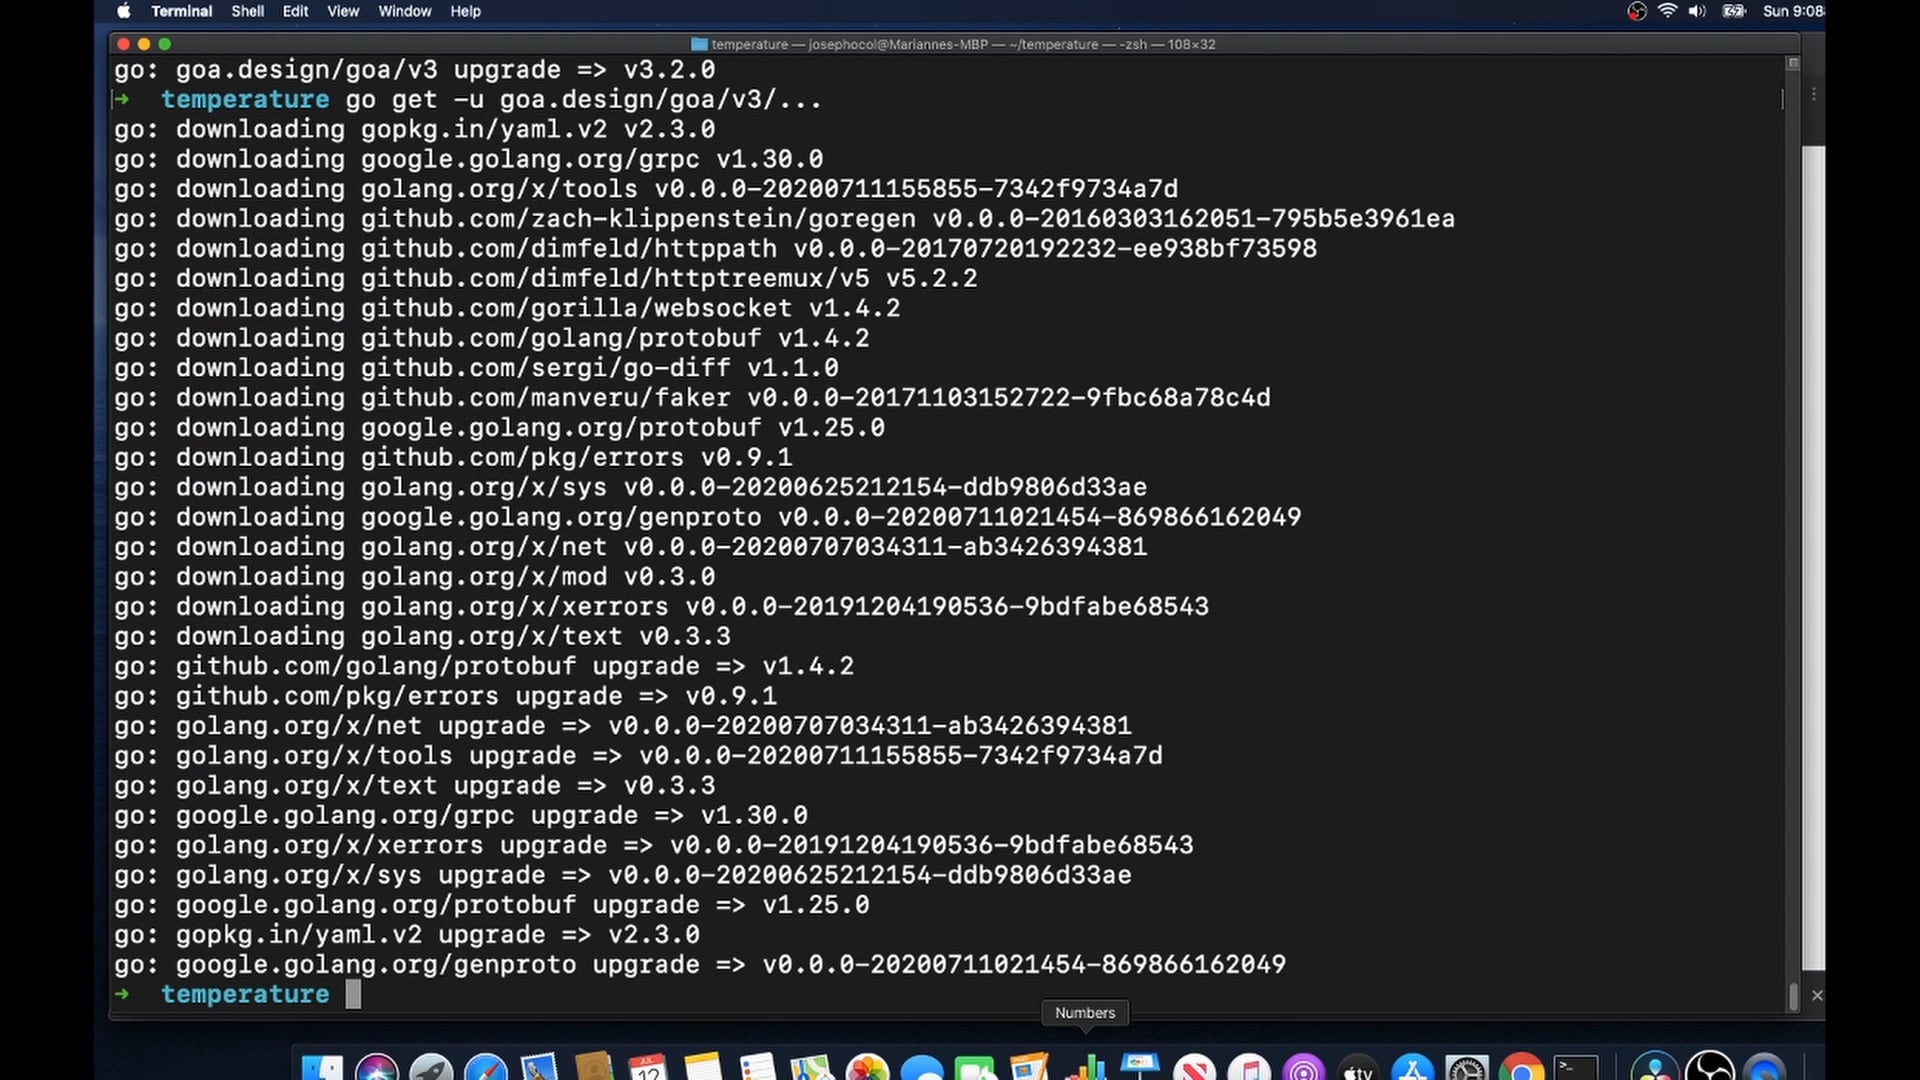Open the Shell menu
The width and height of the screenshot is (1920, 1080).
pos(247,11)
